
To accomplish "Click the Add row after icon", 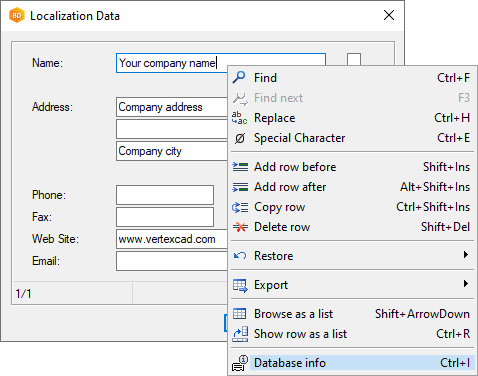I will [x=240, y=187].
